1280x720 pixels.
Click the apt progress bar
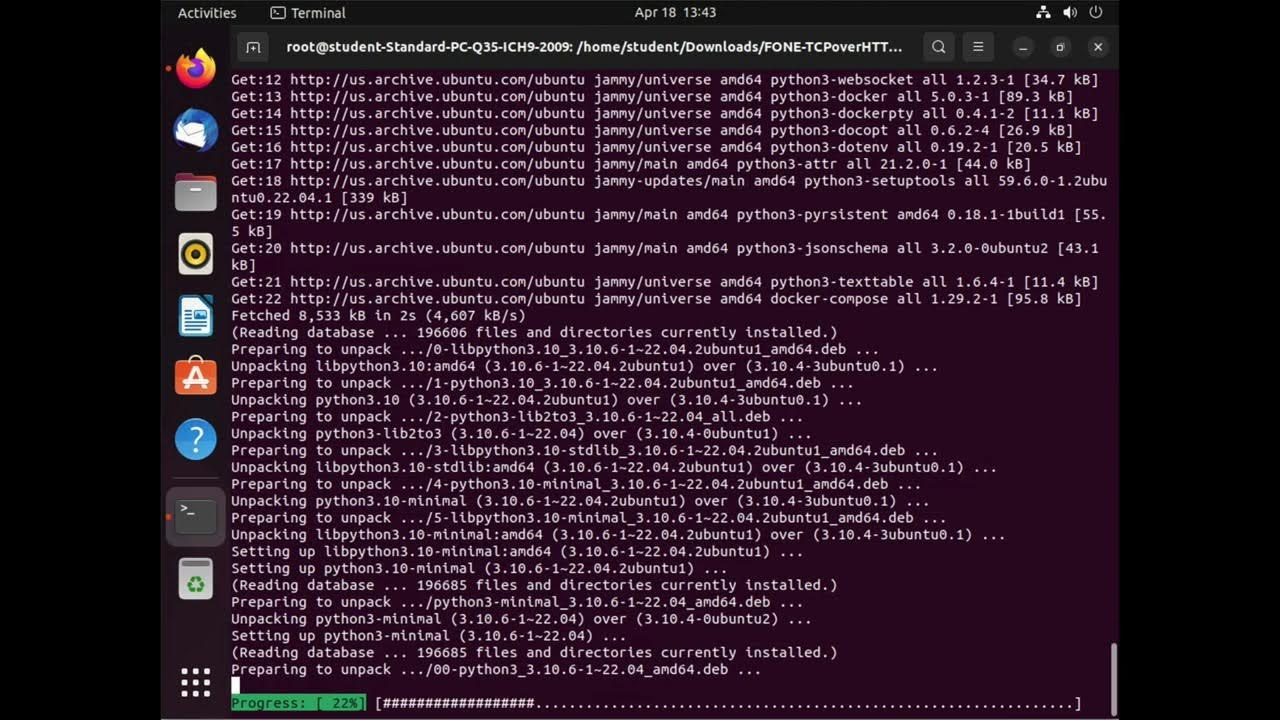click(728, 704)
